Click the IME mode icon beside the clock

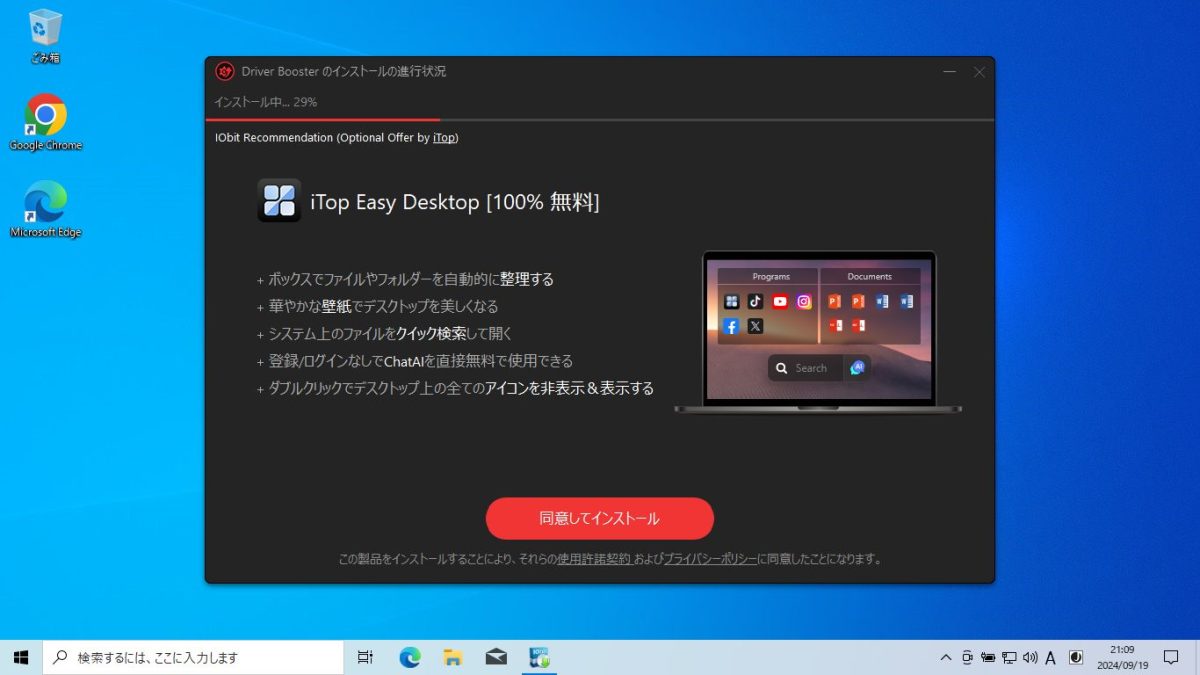[x=1076, y=658]
